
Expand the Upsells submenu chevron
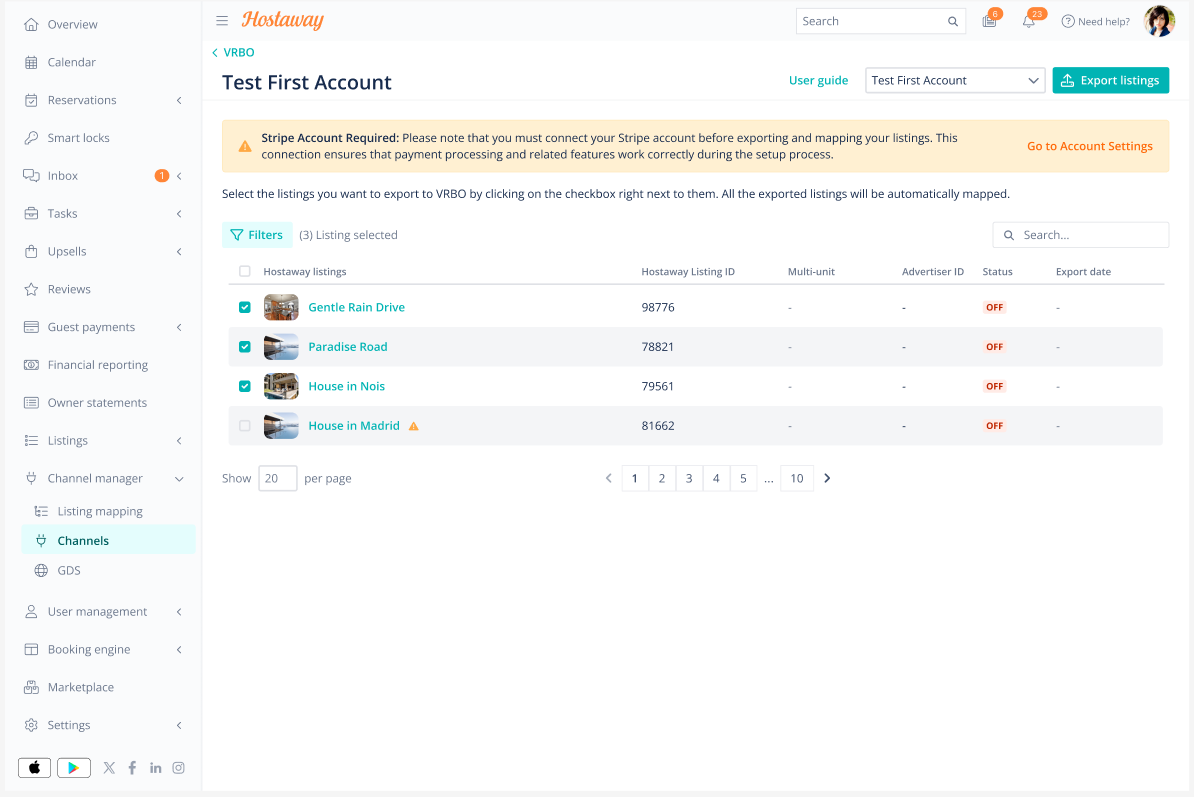(x=179, y=252)
